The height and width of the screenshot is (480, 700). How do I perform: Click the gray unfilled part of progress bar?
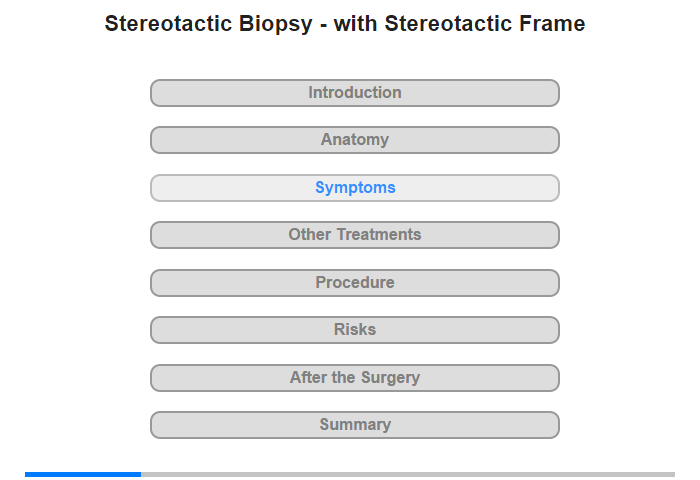(407, 474)
